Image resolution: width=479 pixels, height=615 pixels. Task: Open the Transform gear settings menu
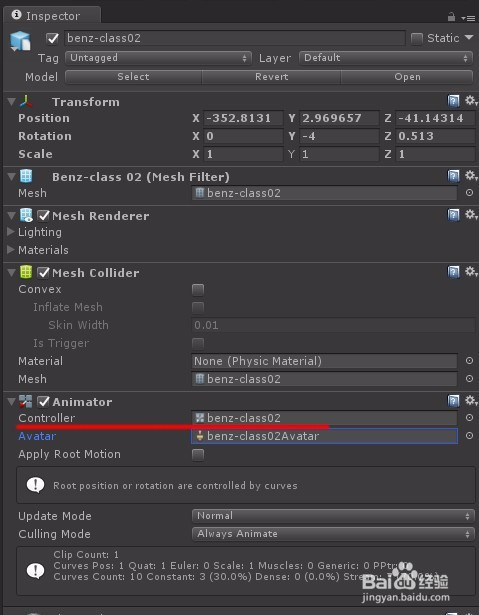pyautogui.click(x=470, y=101)
